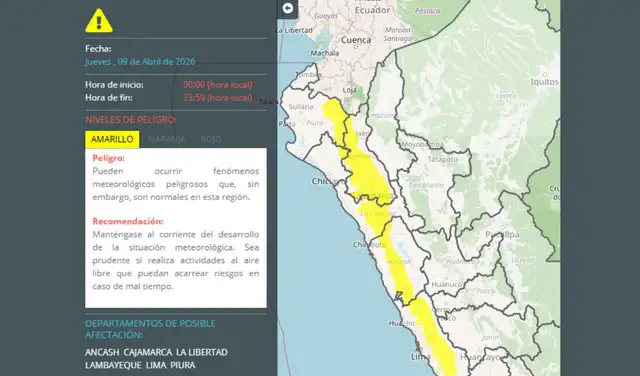Click the Huancayo city label on the map
The width and height of the screenshot is (640, 376).
(x=480, y=358)
